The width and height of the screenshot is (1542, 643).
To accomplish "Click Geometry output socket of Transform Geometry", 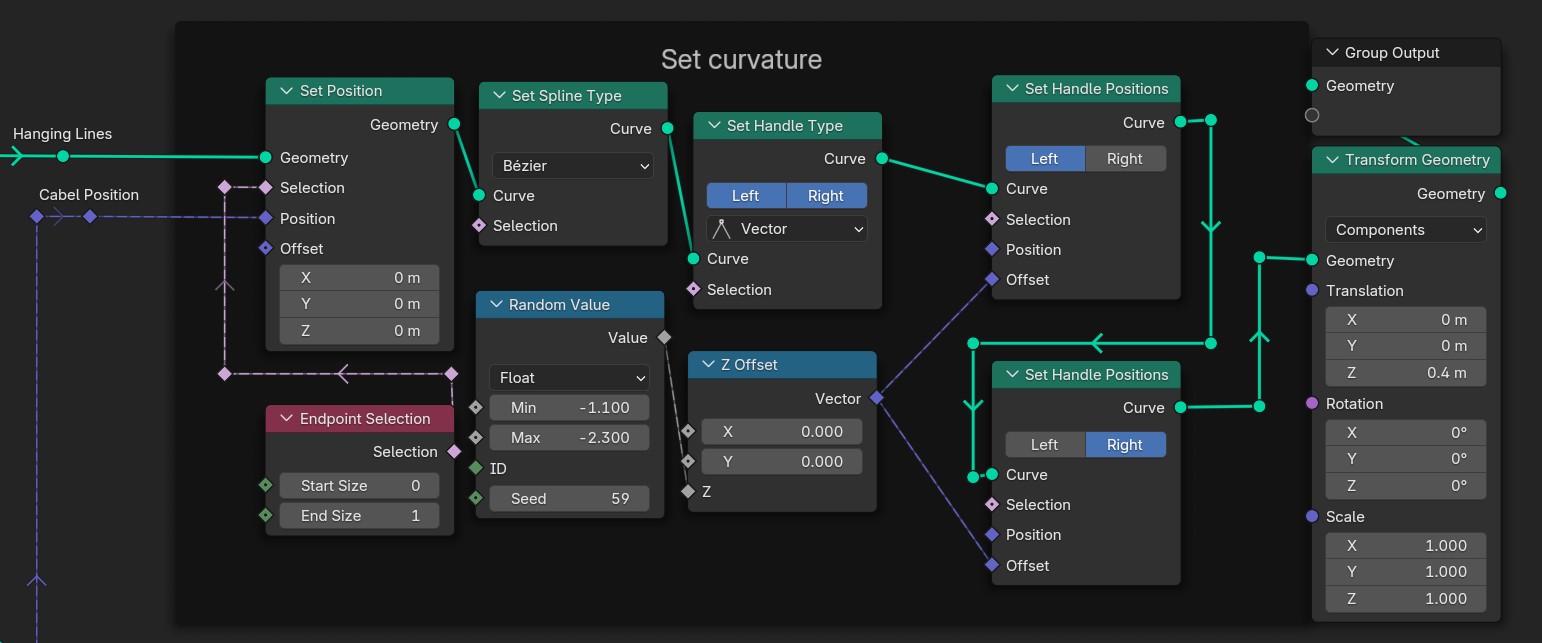I will [1500, 193].
